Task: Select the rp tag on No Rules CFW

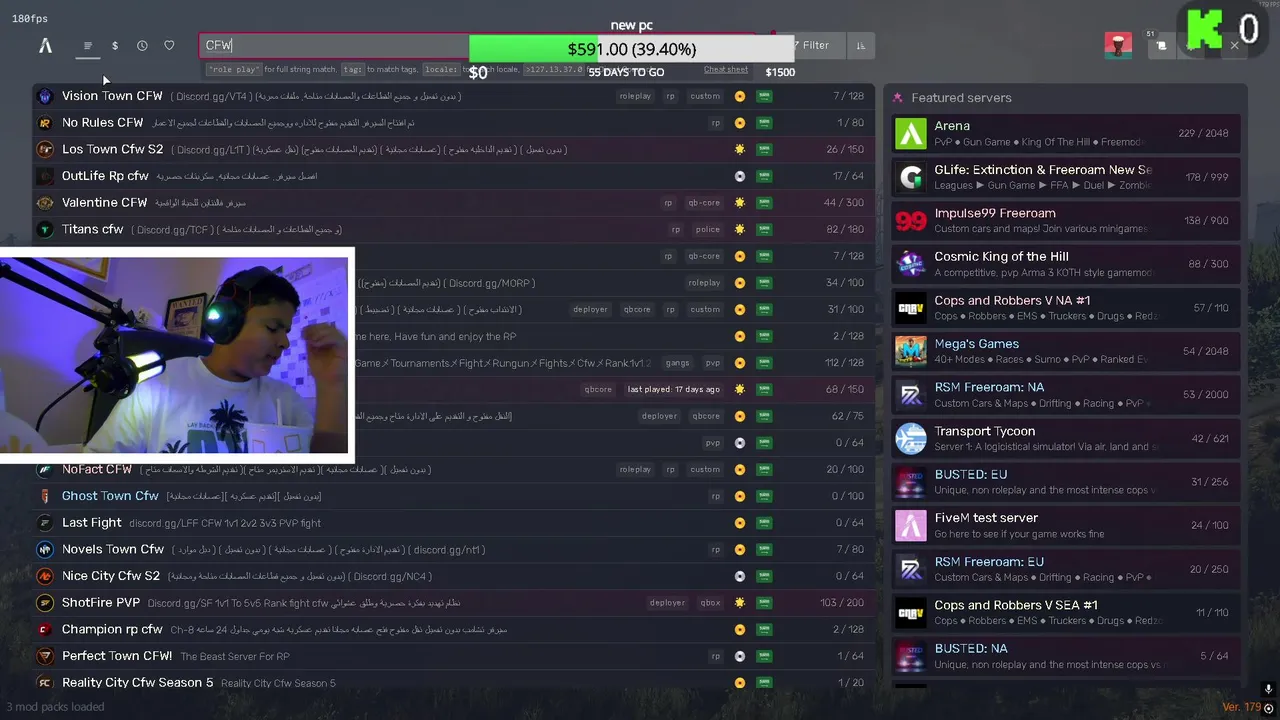Action: 716,123
